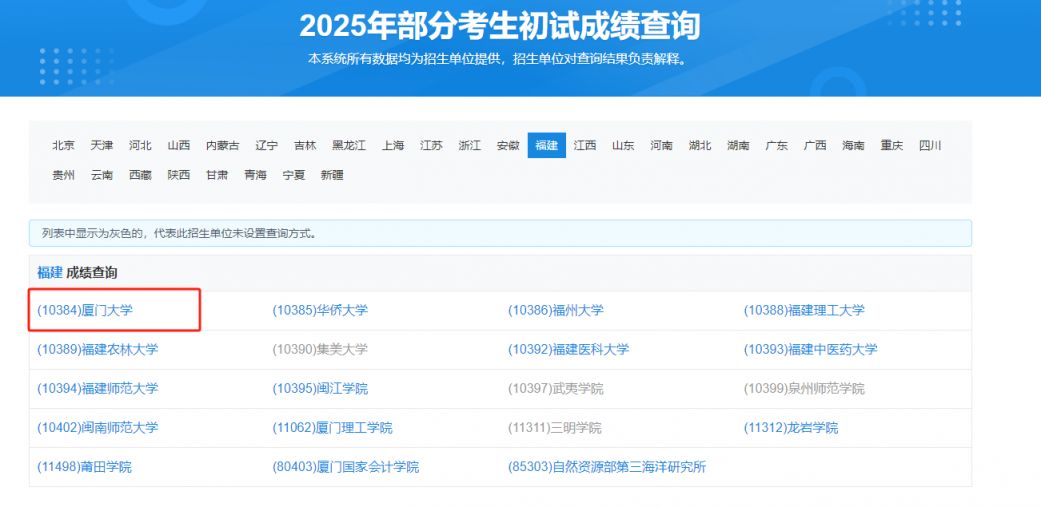1041x507 pixels.
Task: Open the 河南 province tab
Action: pos(661,145)
